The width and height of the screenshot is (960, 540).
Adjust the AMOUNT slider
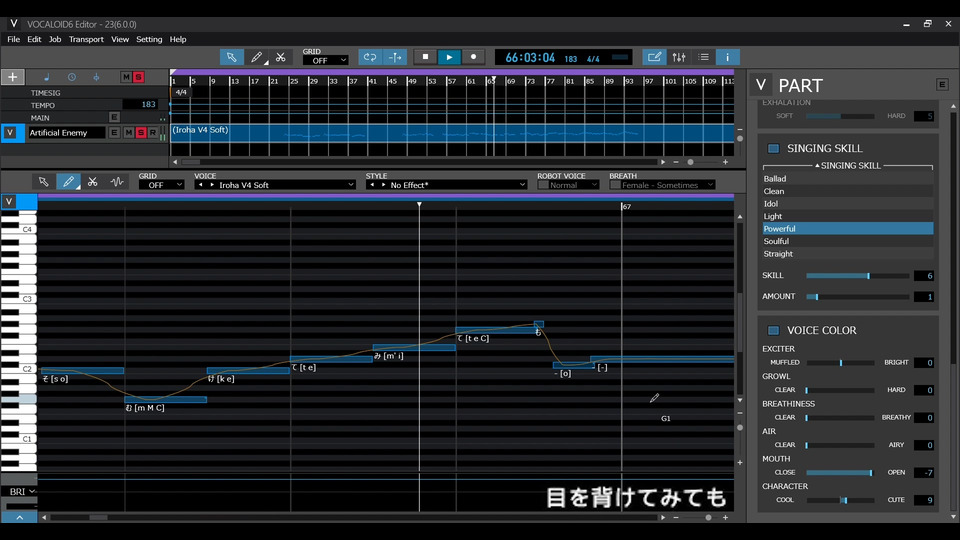[857, 296]
